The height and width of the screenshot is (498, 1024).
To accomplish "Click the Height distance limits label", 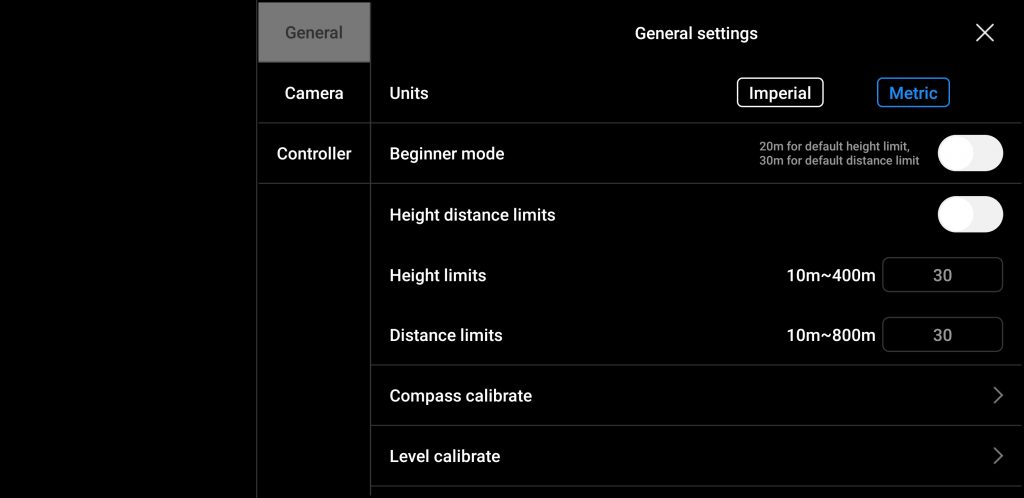I will tap(472, 214).
